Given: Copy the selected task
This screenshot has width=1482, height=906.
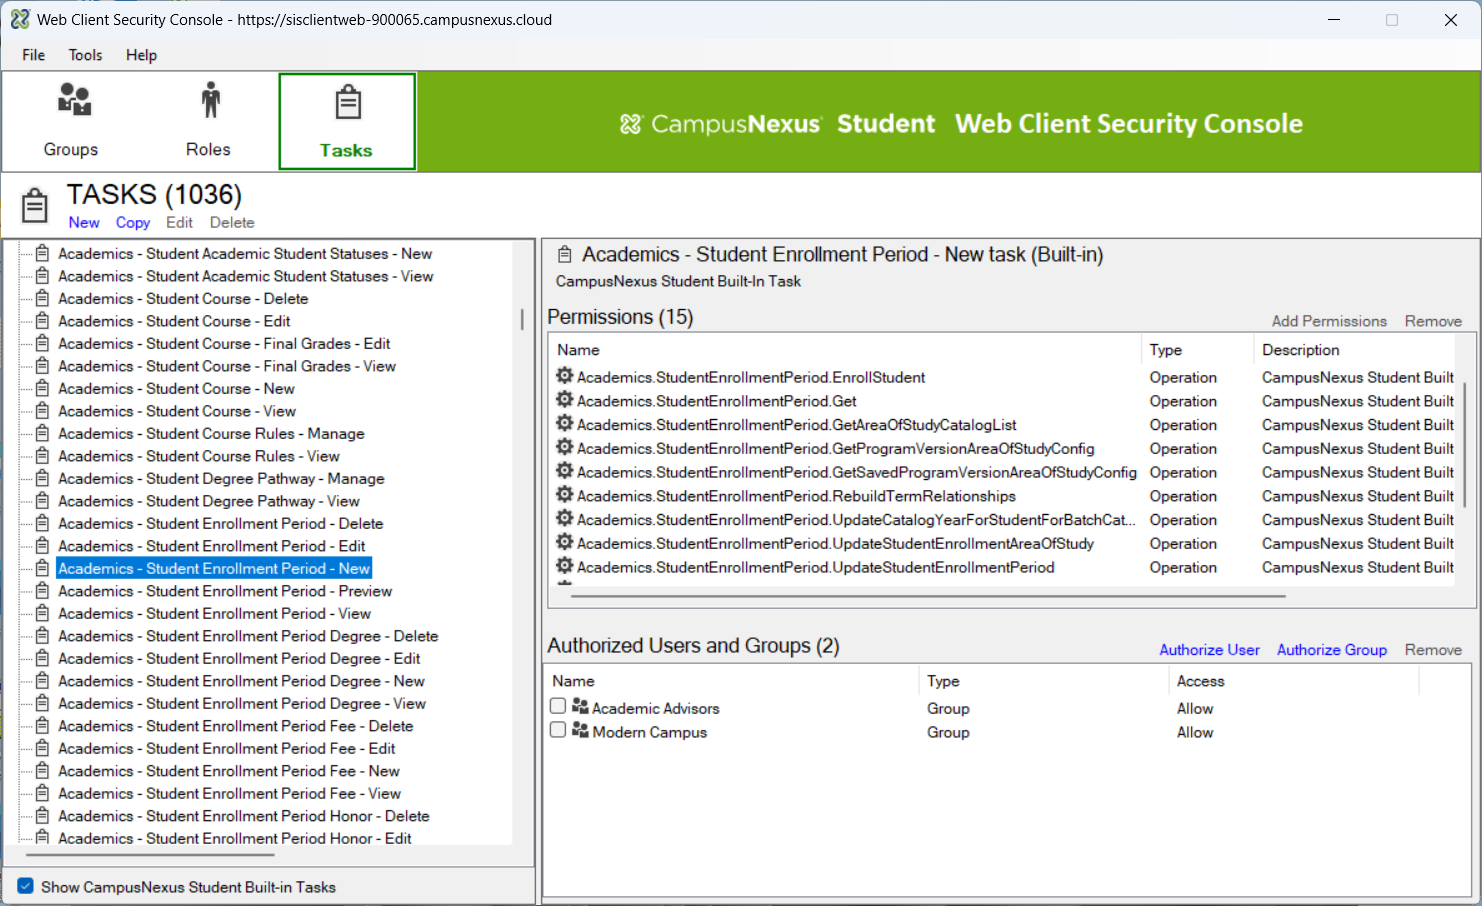Looking at the screenshot, I should click(133, 222).
